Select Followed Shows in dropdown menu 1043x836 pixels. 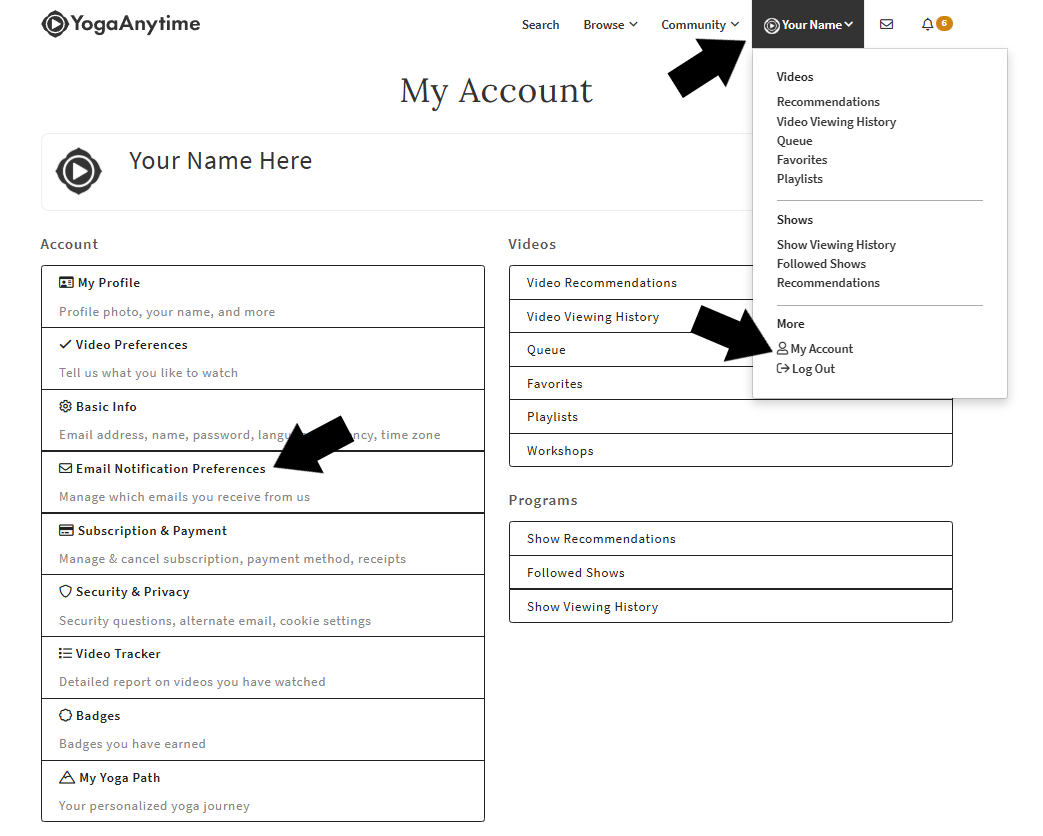pyautogui.click(x=821, y=264)
